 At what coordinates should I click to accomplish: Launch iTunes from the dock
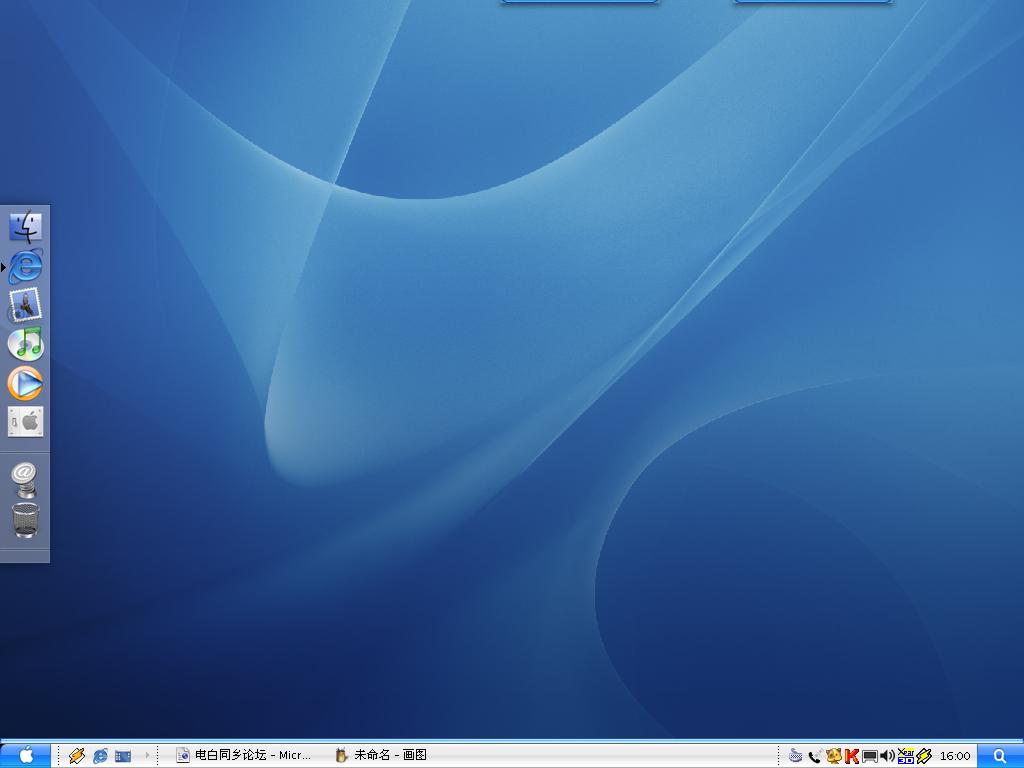pos(26,343)
